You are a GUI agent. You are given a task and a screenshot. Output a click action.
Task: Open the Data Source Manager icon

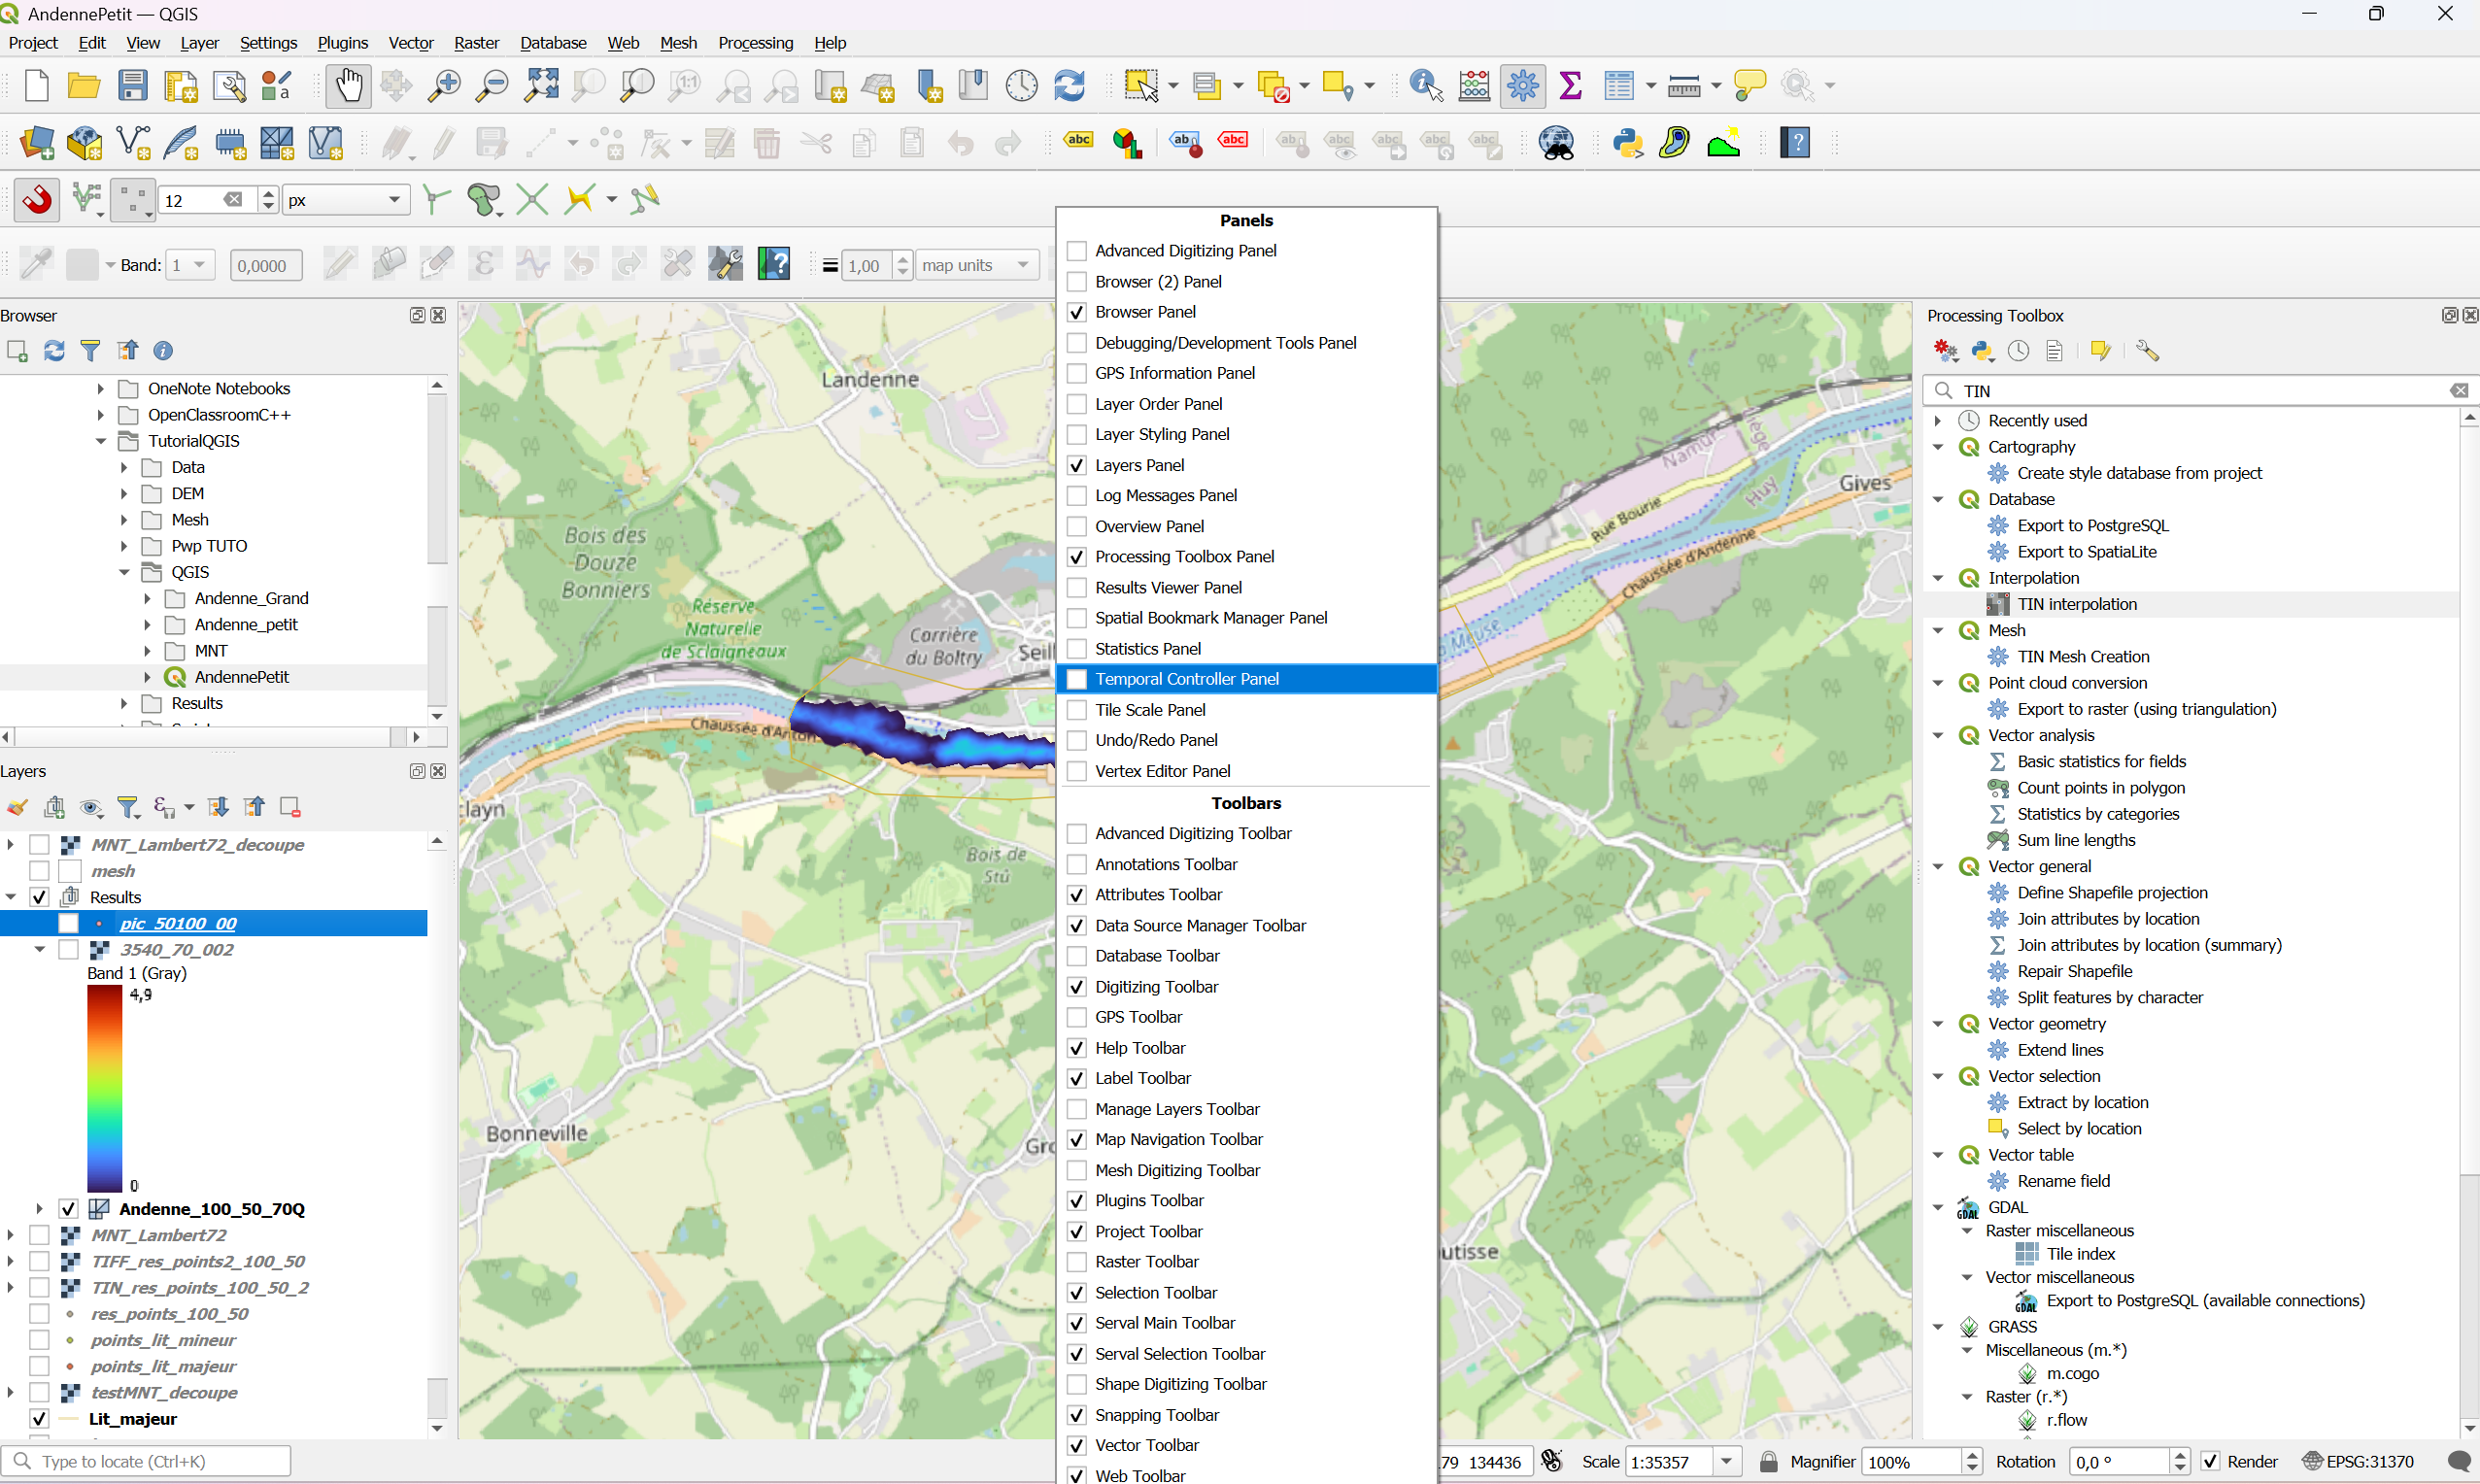(37, 143)
